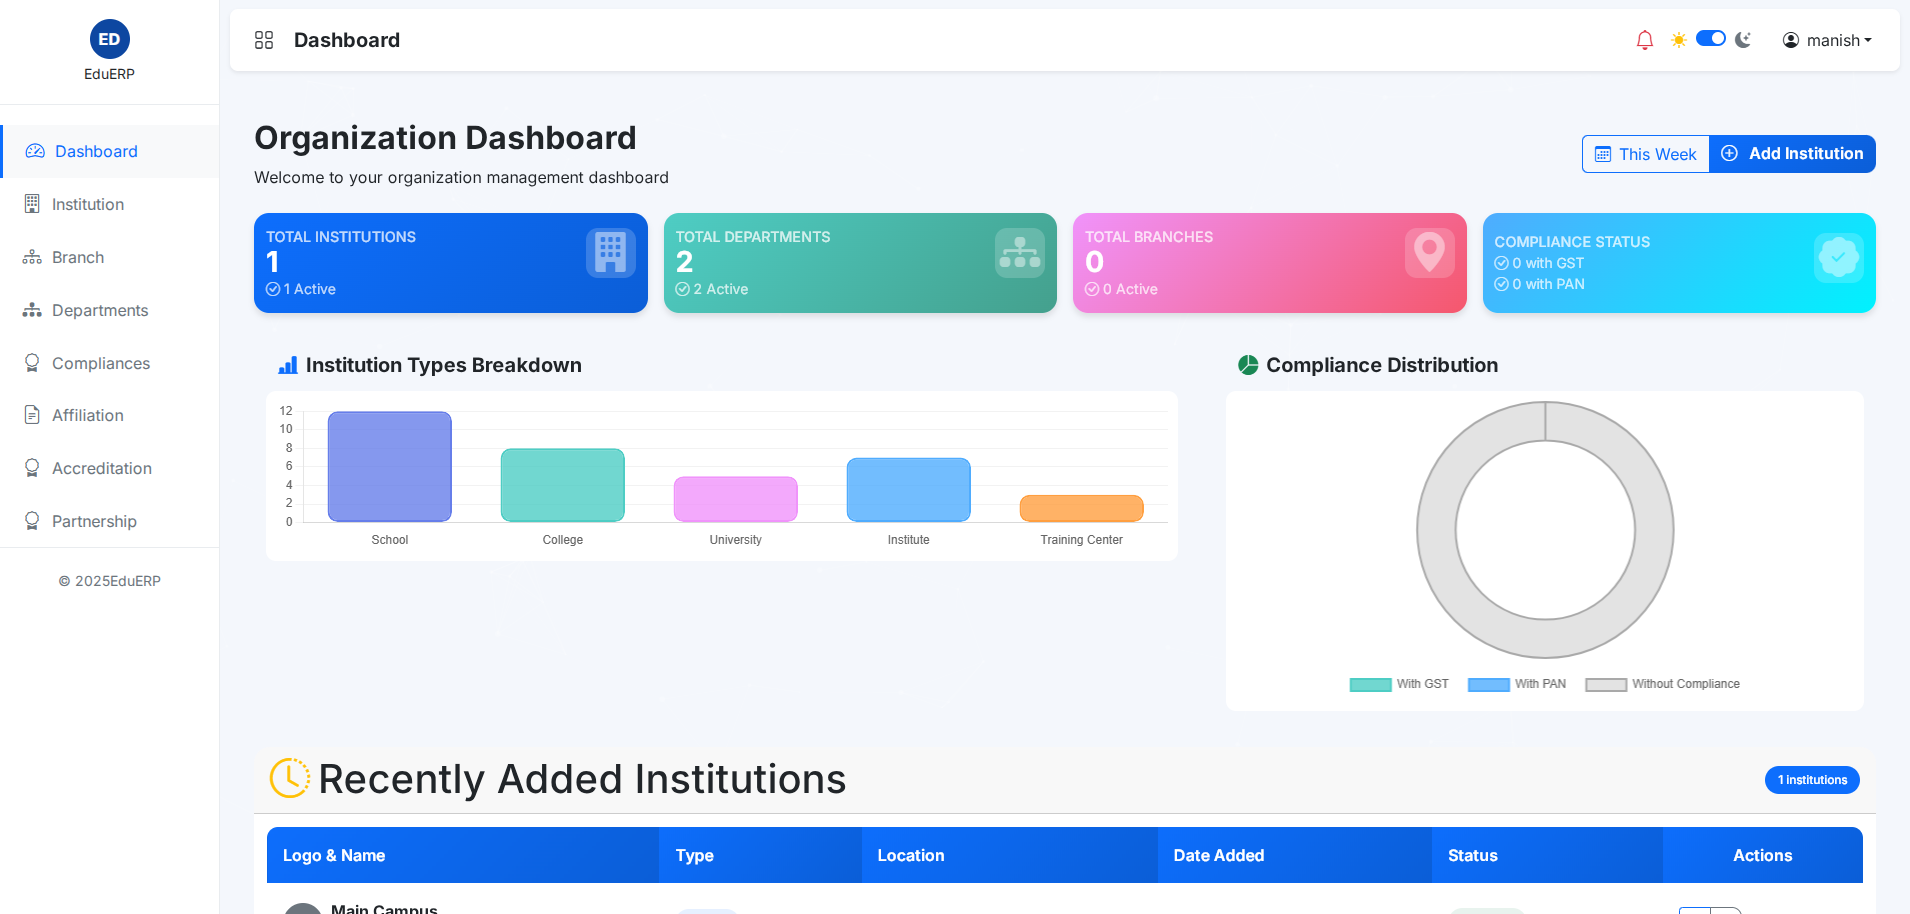The height and width of the screenshot is (914, 1910).
Task: Open the This Week date filter
Action: tap(1645, 154)
